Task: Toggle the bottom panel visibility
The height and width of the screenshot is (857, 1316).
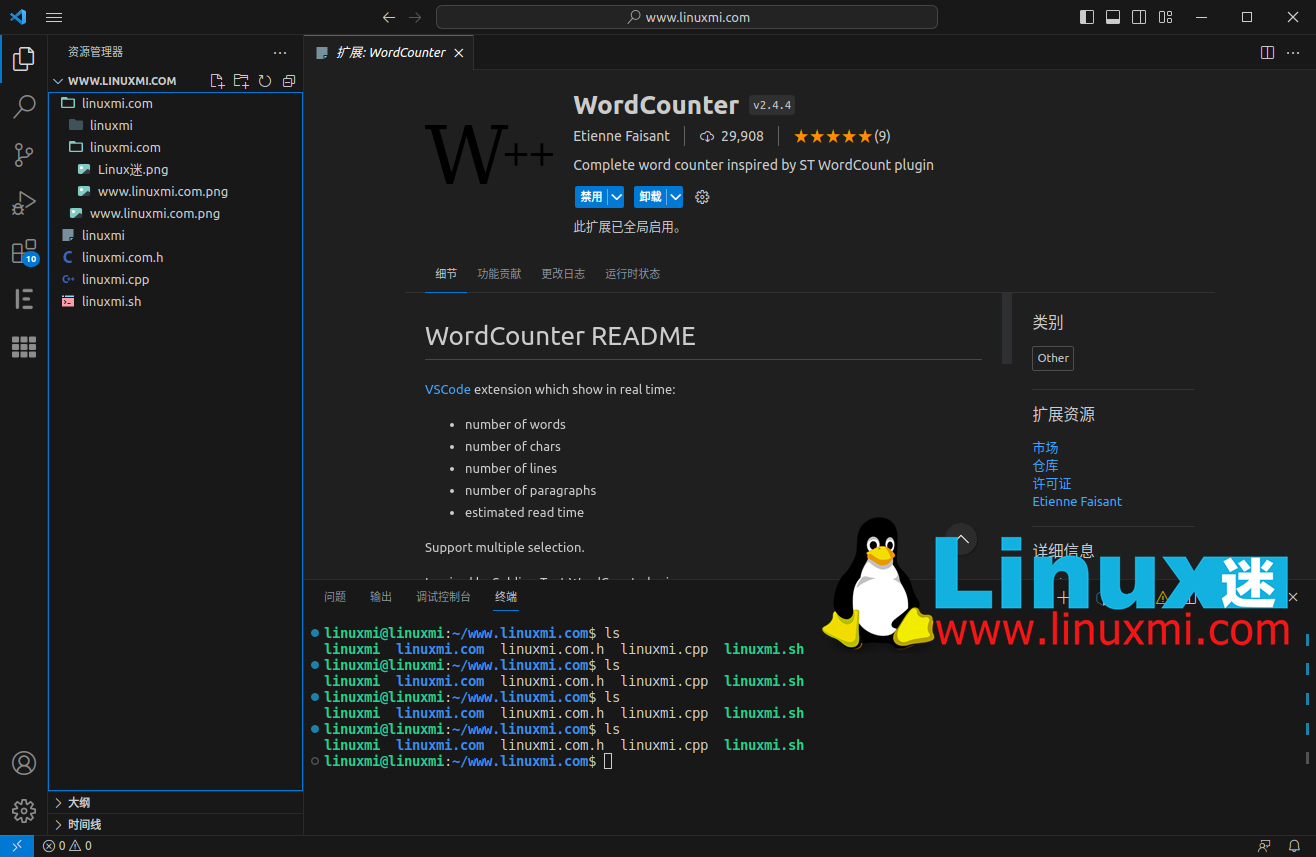Action: tap(1113, 17)
